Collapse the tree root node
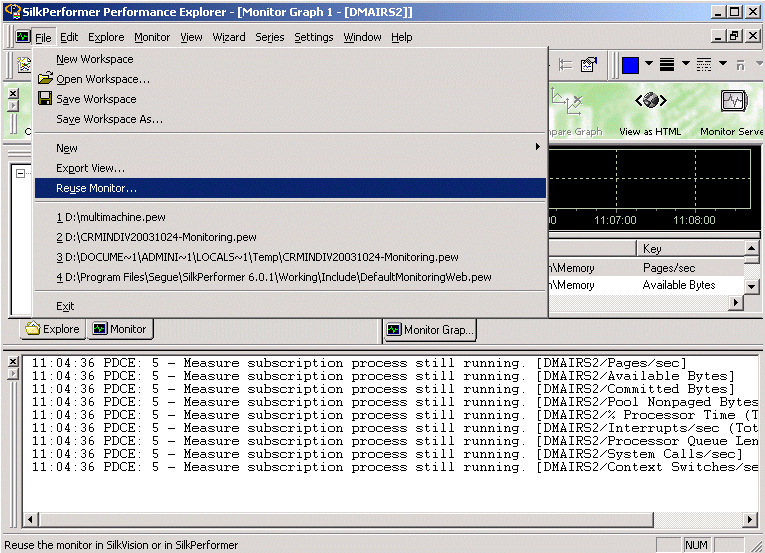The height and width of the screenshot is (553, 765). (20, 173)
